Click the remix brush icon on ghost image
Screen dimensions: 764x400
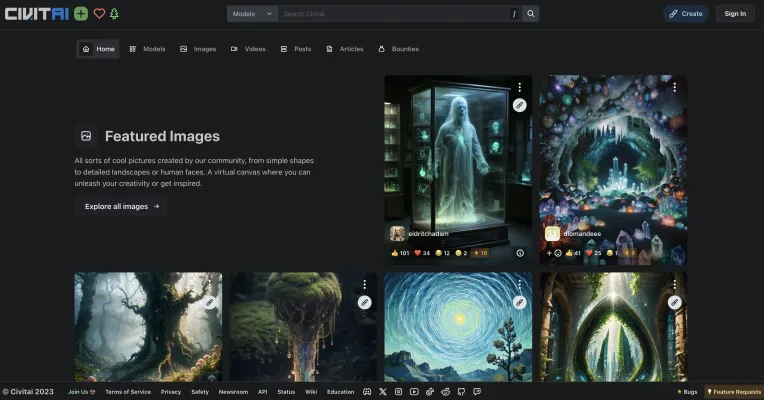tap(519, 105)
